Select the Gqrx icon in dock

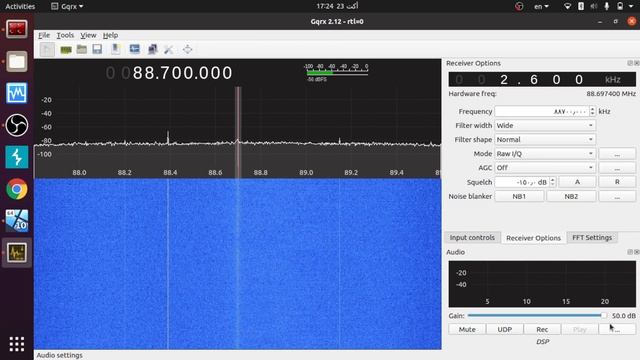click(x=17, y=253)
